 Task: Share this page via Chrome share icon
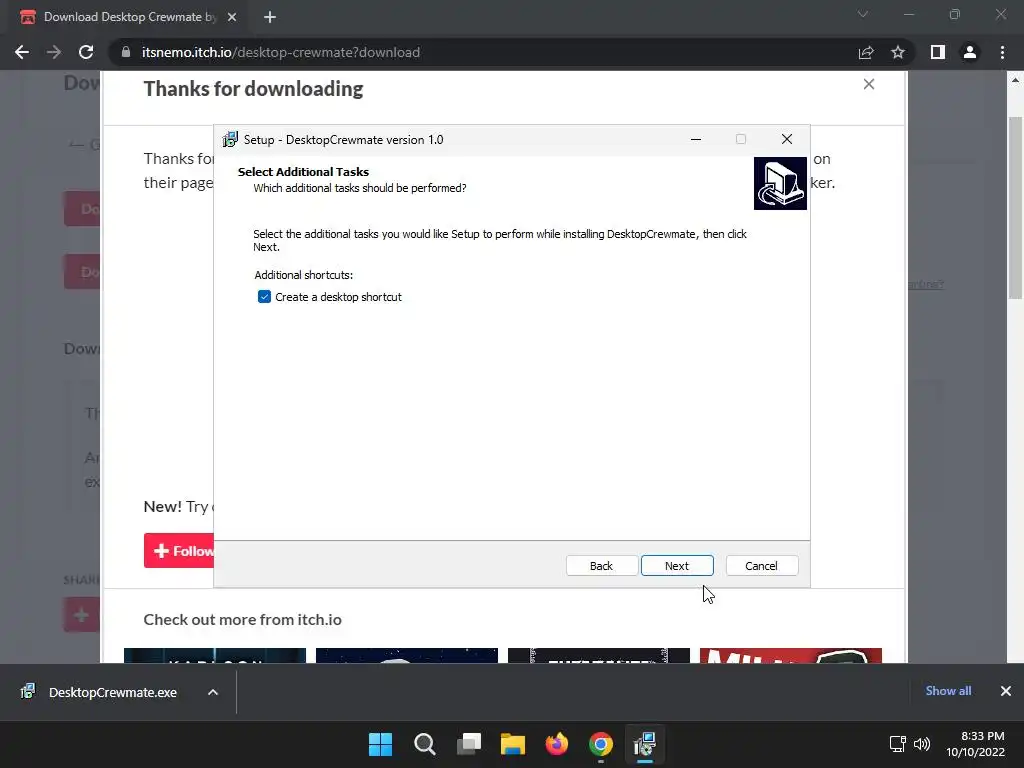(x=866, y=52)
